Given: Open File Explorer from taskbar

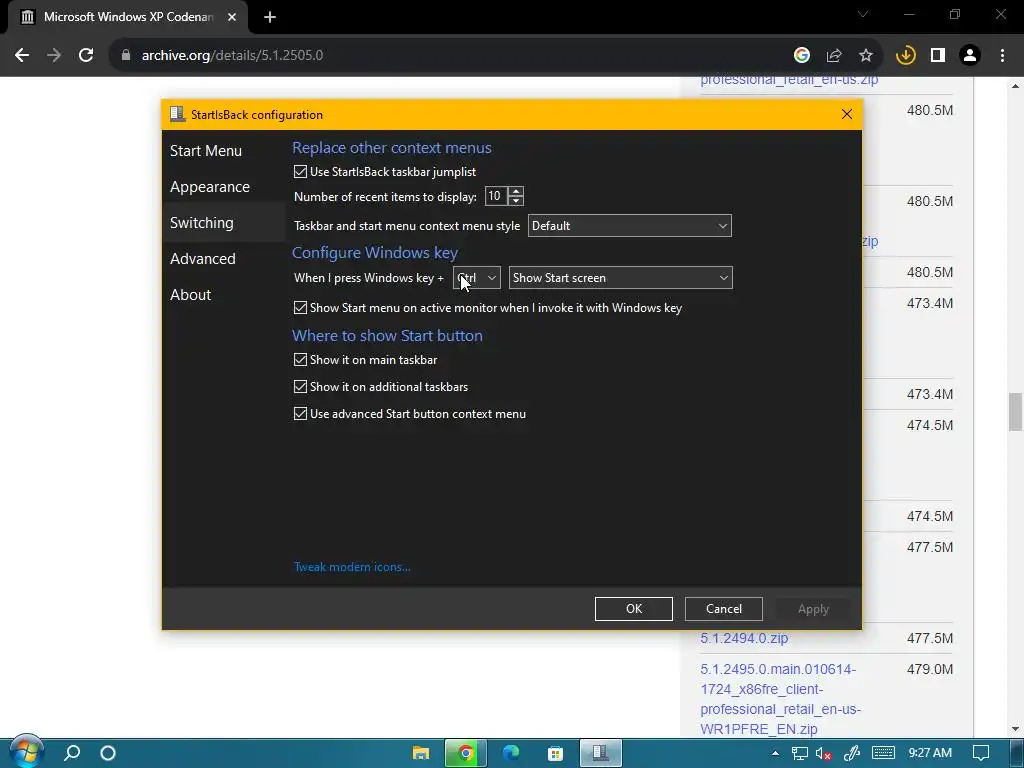Looking at the screenshot, I should (421, 753).
